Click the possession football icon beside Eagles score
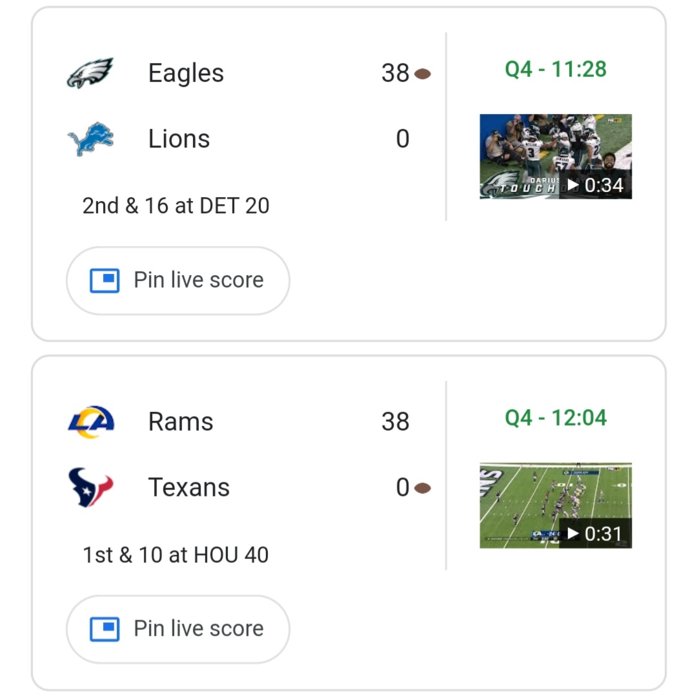The image size is (697, 700). click(422, 74)
